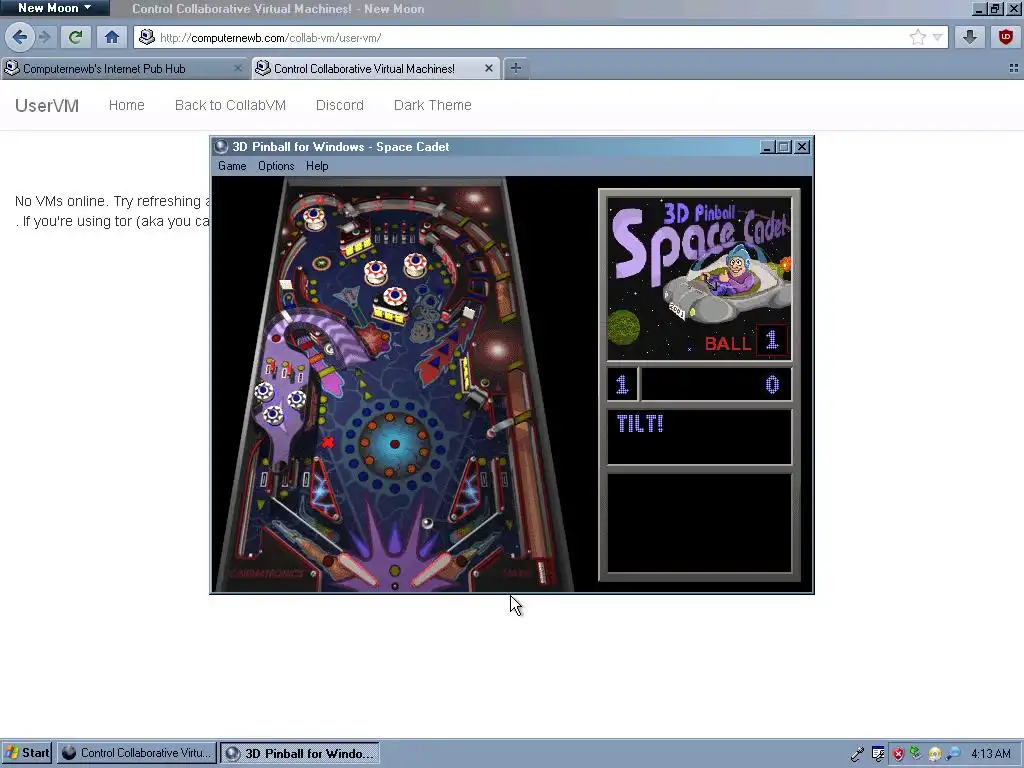Restore down the New Moon browser window
The image size is (1024, 768).
tap(996, 8)
